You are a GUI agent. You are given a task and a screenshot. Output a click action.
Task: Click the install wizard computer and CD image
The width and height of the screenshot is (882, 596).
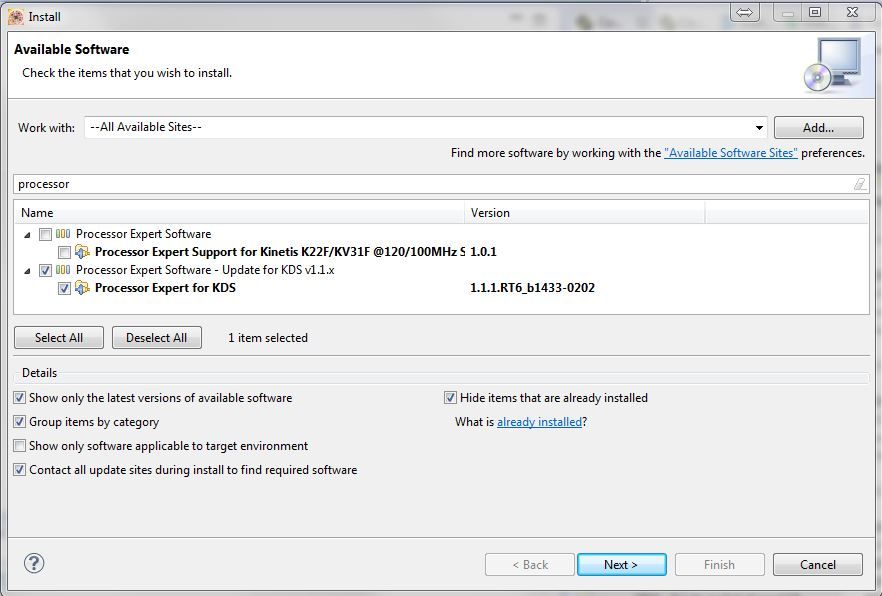[x=832, y=65]
